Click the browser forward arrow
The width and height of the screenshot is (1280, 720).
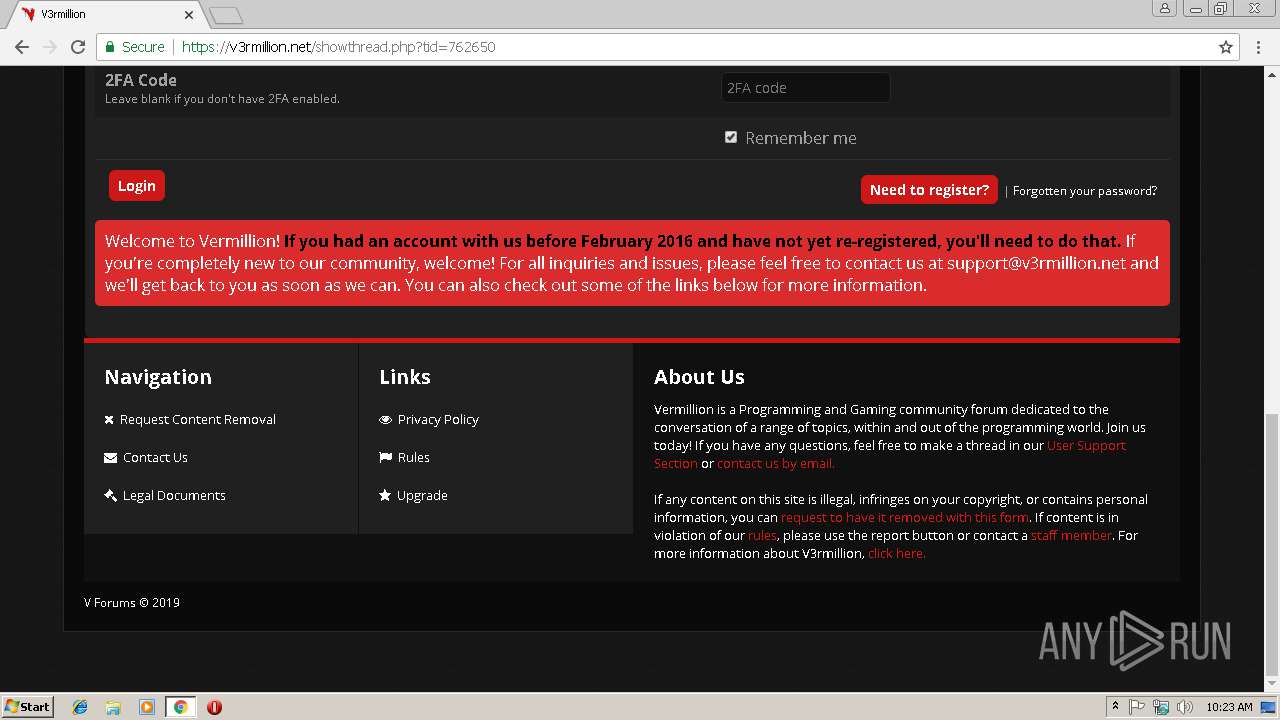click(x=50, y=47)
